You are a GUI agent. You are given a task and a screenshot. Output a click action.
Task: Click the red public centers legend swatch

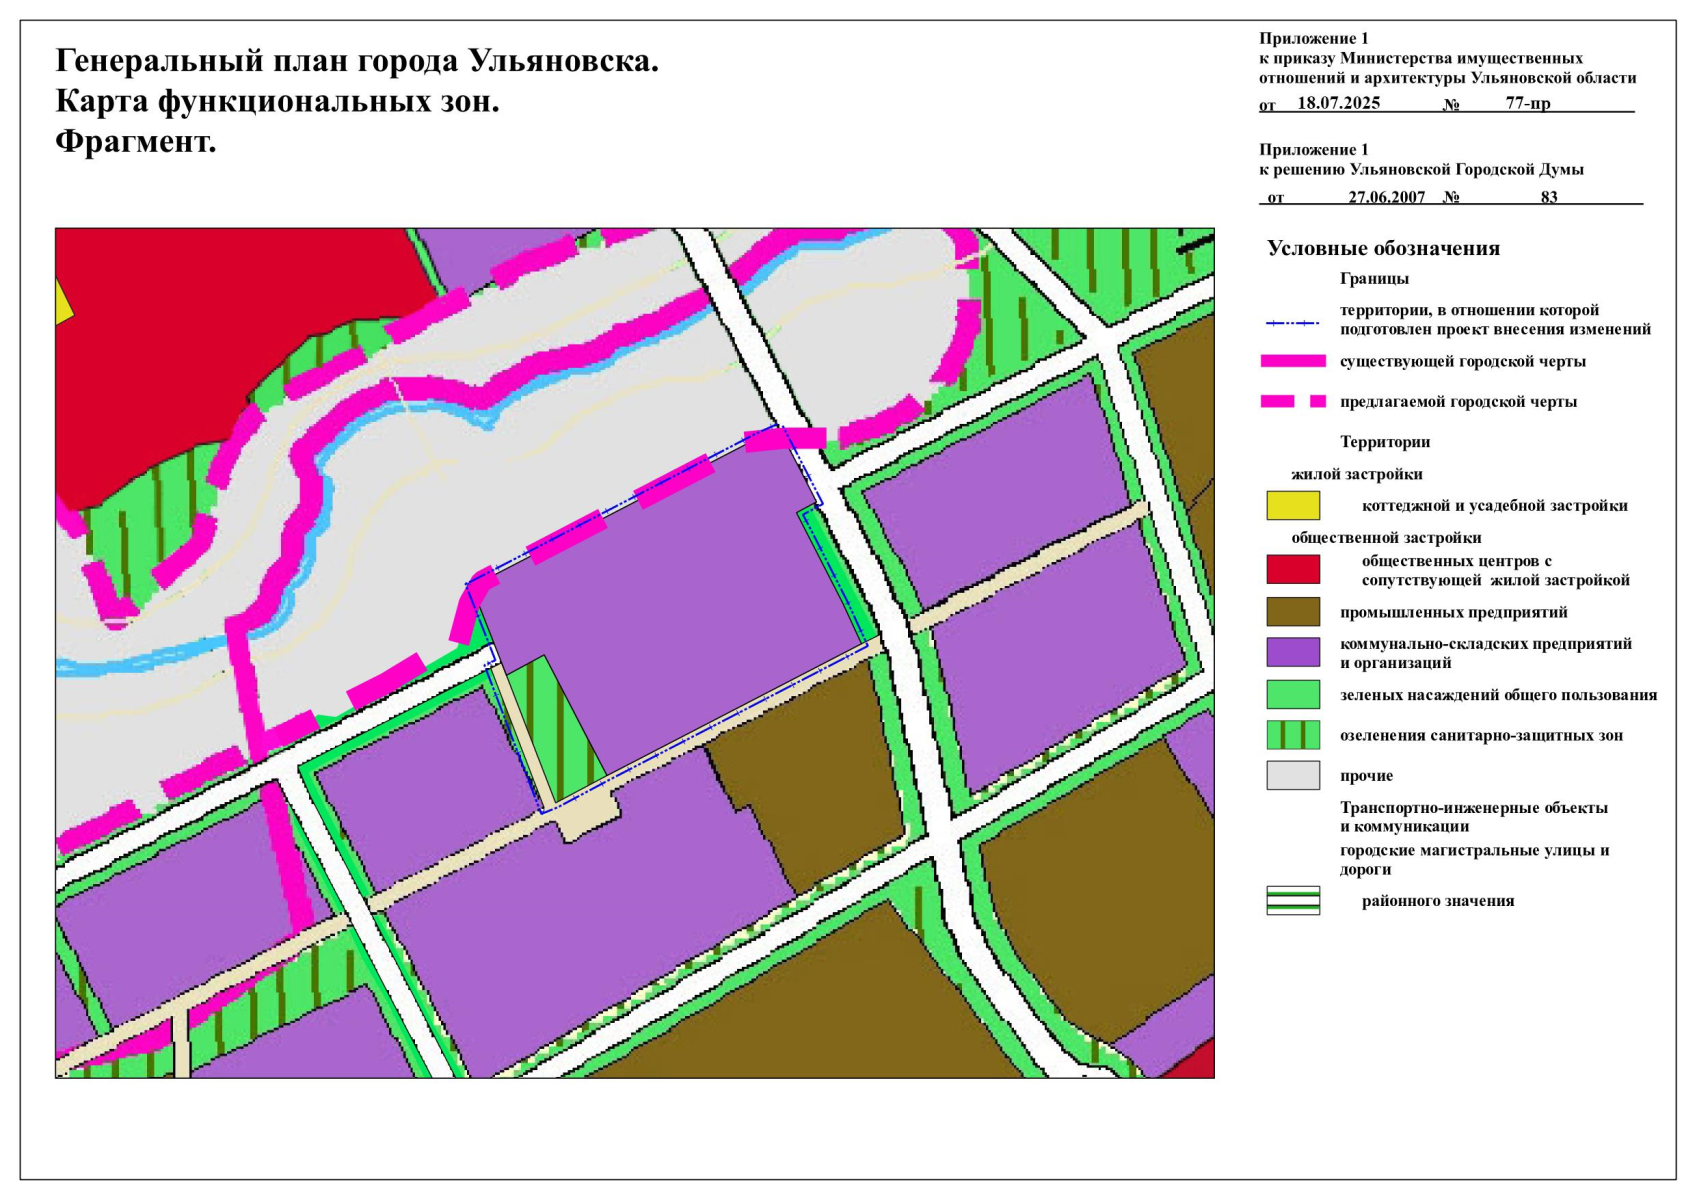coord(1292,569)
